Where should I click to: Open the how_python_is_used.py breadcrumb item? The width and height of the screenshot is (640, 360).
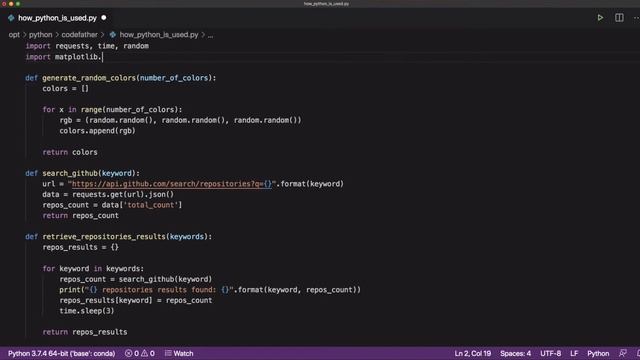[158, 35]
